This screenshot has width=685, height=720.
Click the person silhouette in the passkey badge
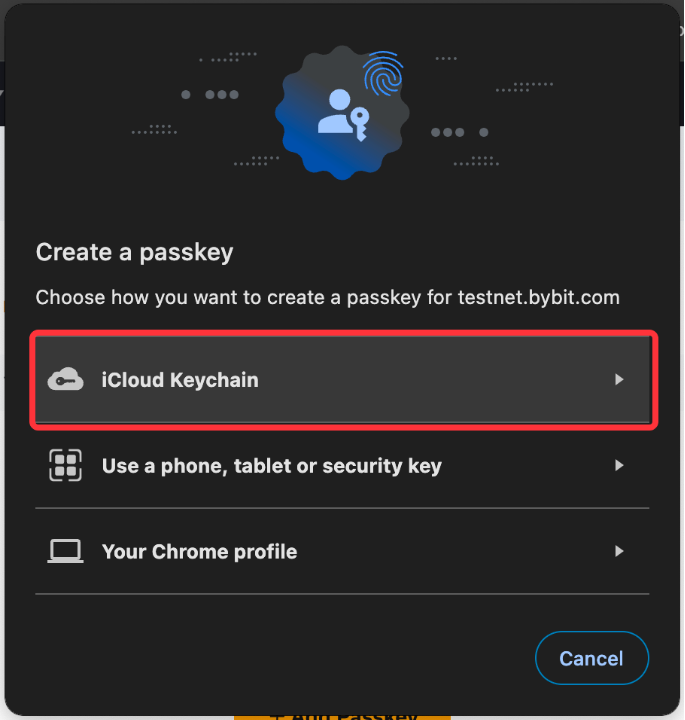[x=335, y=112]
